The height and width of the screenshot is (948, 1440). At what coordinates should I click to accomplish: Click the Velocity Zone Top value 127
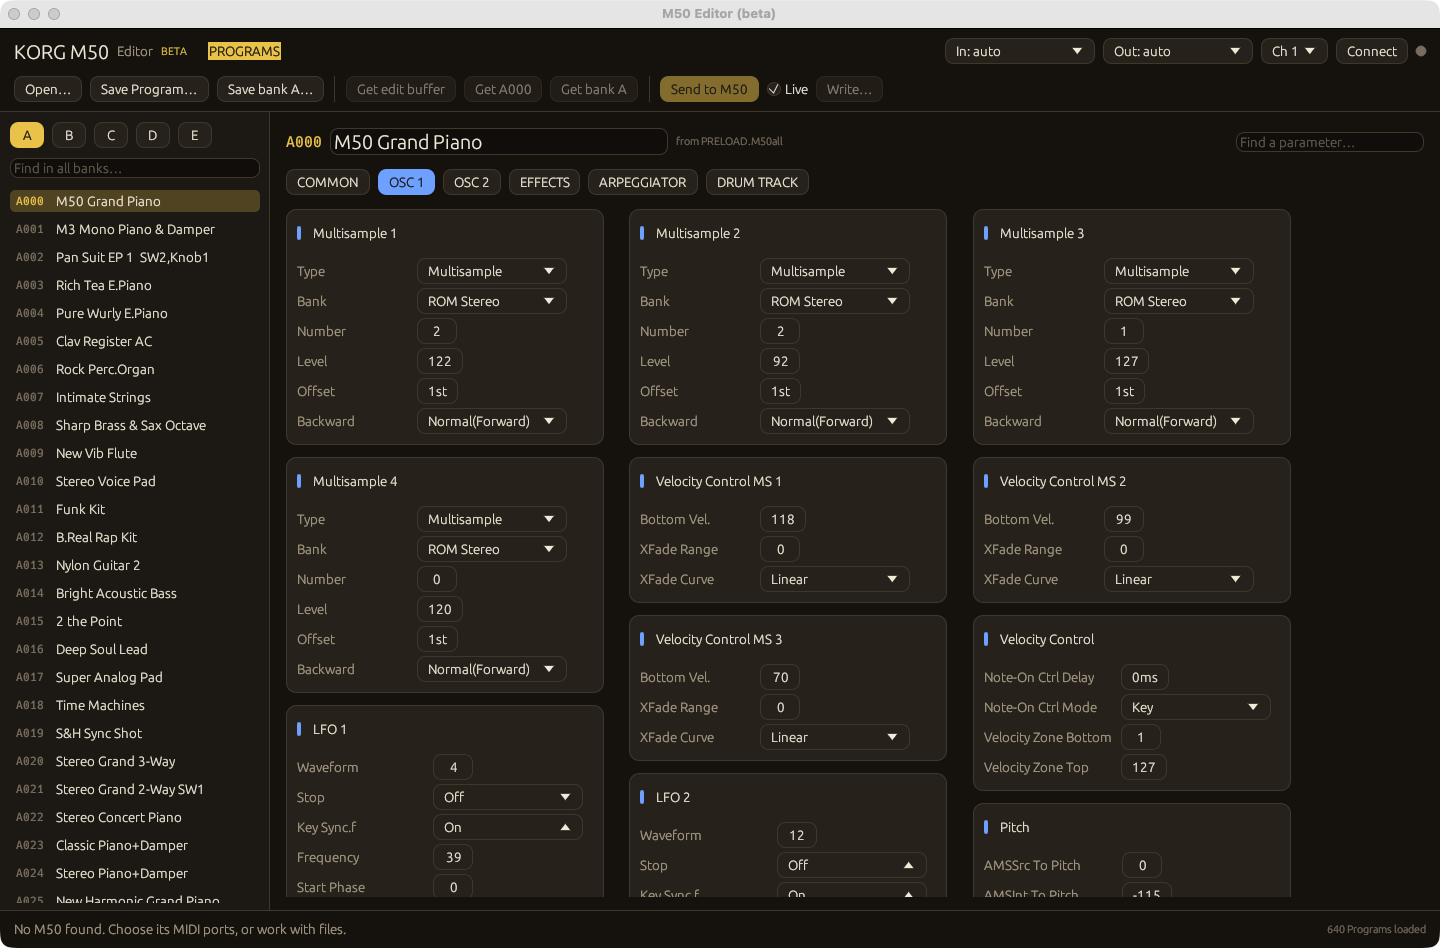click(1144, 767)
